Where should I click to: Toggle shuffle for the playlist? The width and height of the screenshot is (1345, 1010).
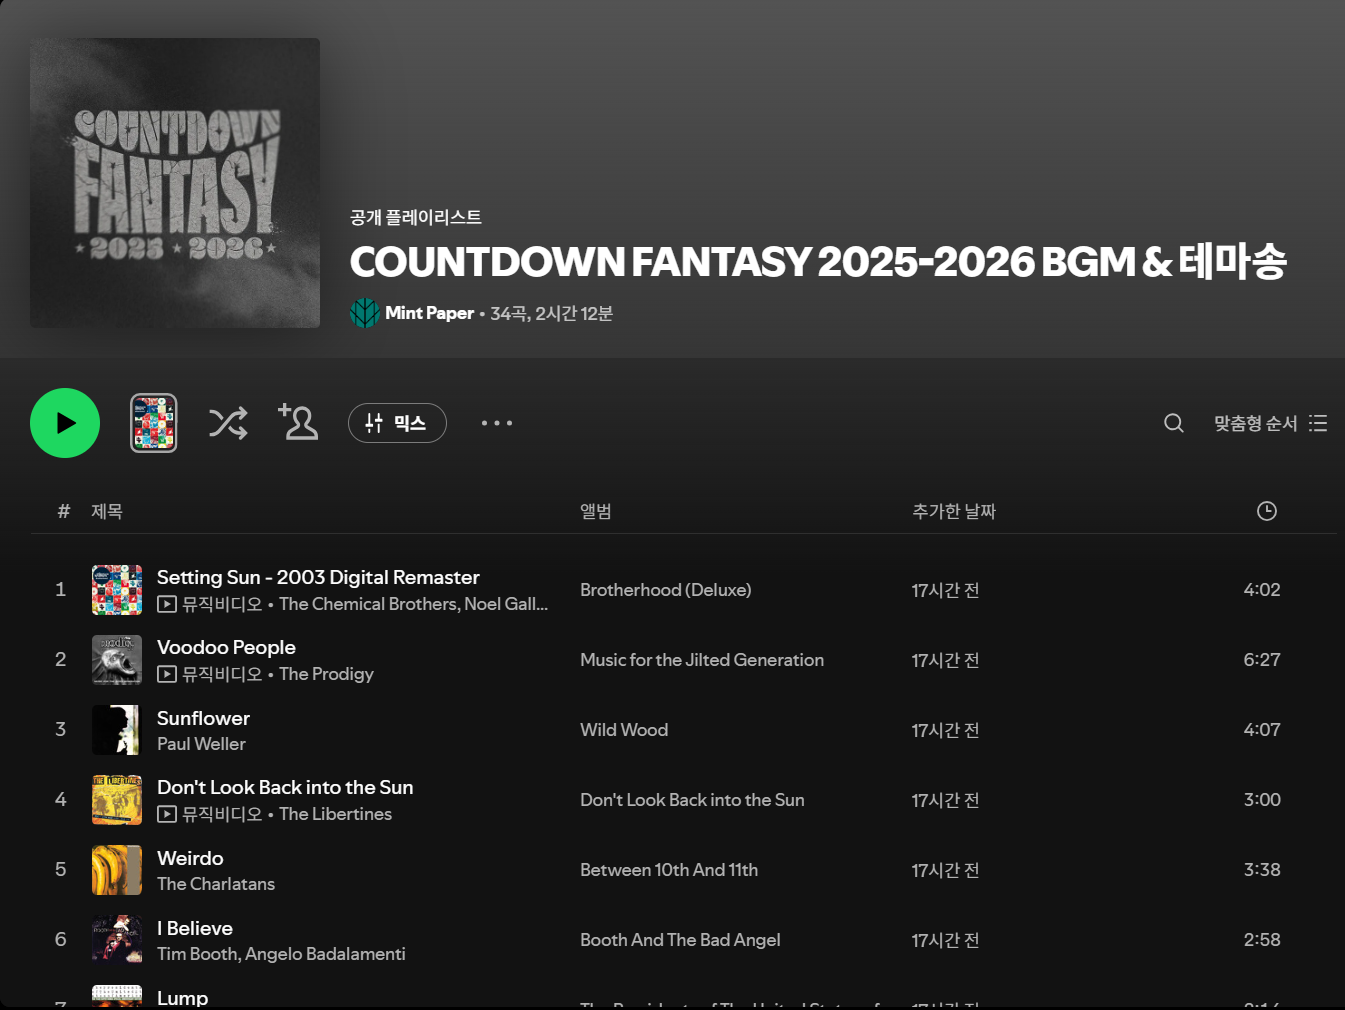228,423
